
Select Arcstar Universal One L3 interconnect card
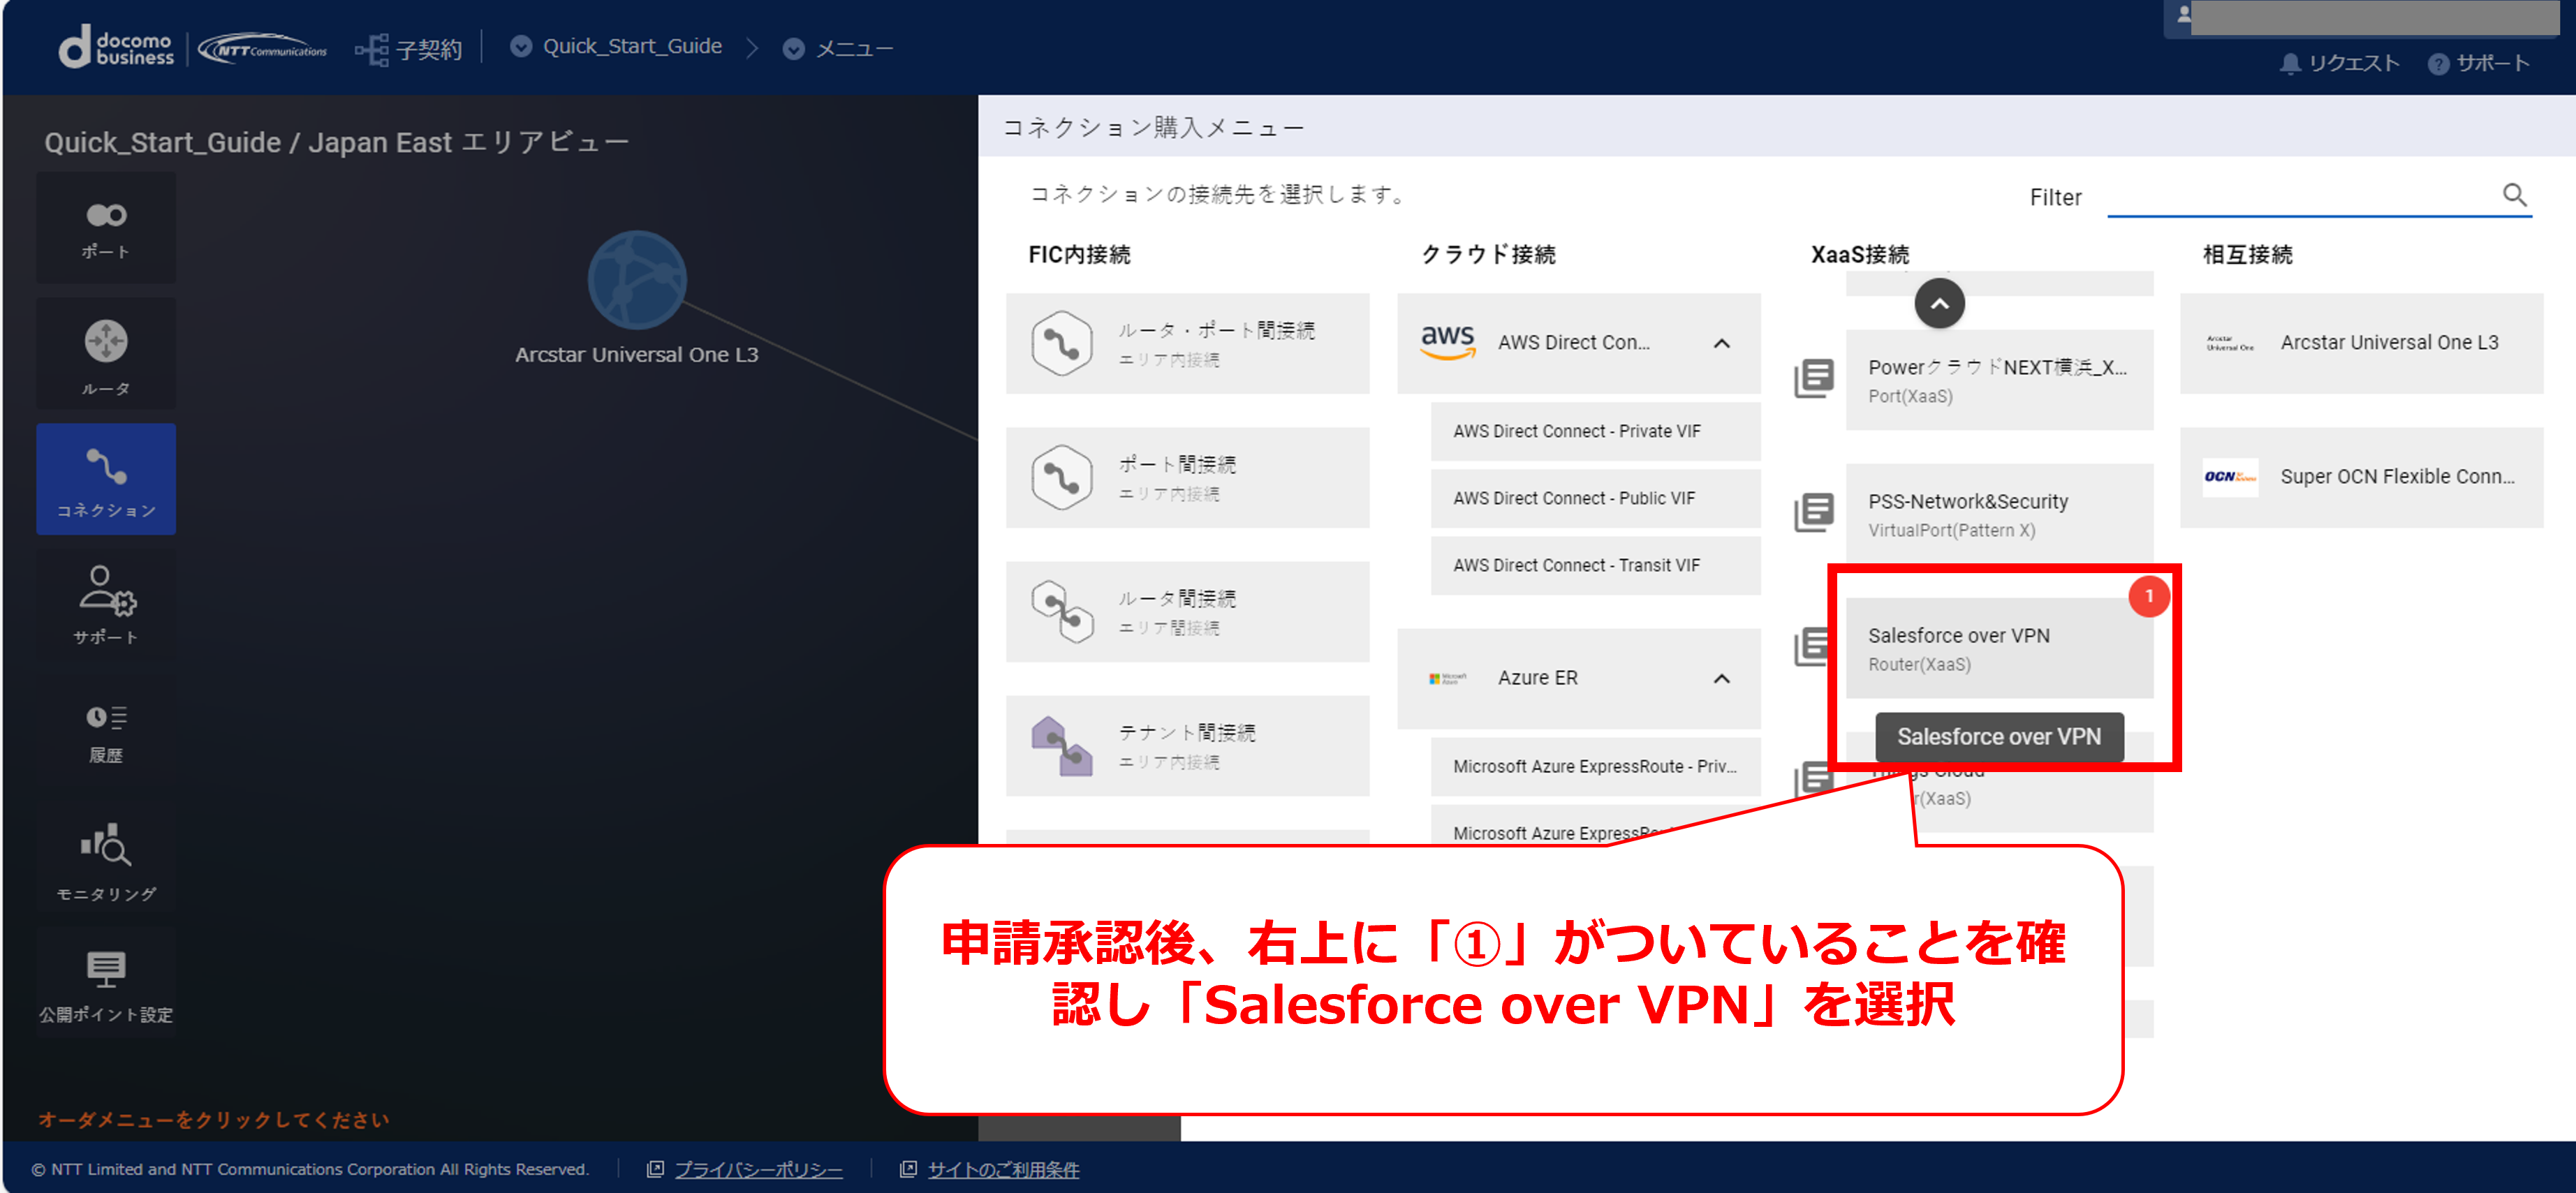[x=2361, y=343]
